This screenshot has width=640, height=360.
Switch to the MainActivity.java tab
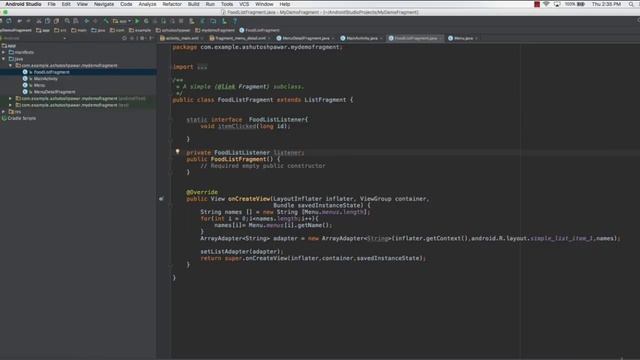point(362,38)
